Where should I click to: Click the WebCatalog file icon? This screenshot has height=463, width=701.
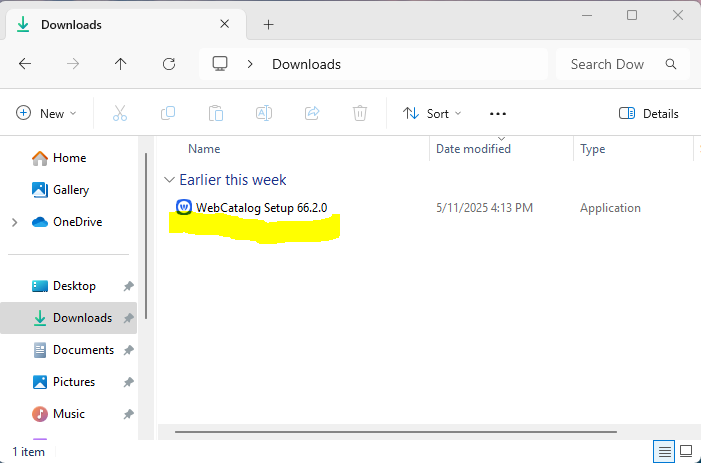(x=184, y=207)
